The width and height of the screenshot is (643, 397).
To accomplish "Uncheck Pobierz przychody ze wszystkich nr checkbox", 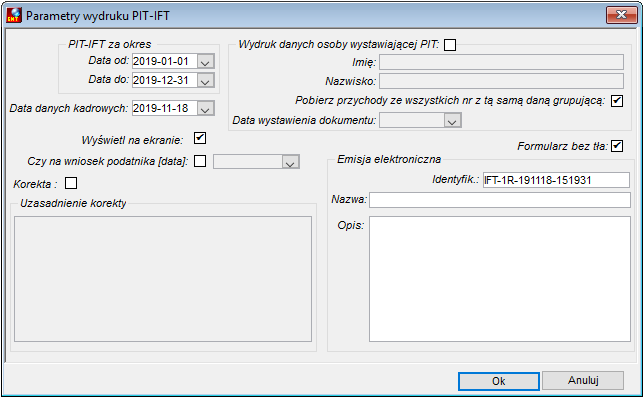I will point(617,101).
